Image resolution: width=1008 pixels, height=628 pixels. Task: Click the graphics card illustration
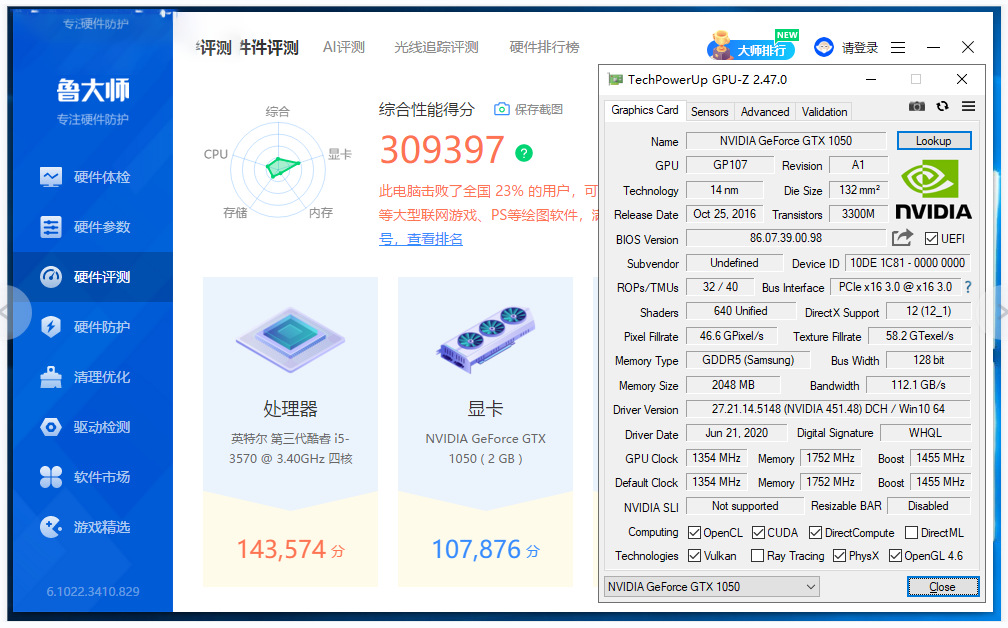point(486,340)
